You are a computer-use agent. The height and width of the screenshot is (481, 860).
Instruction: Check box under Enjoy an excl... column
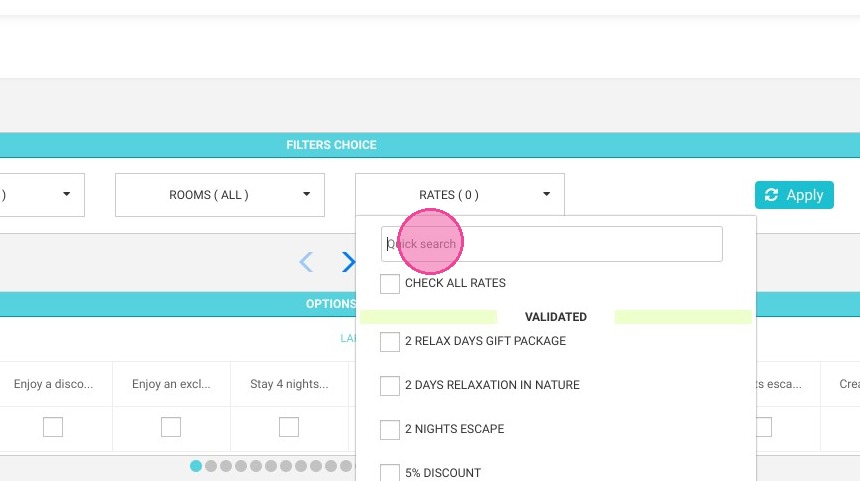(171, 427)
